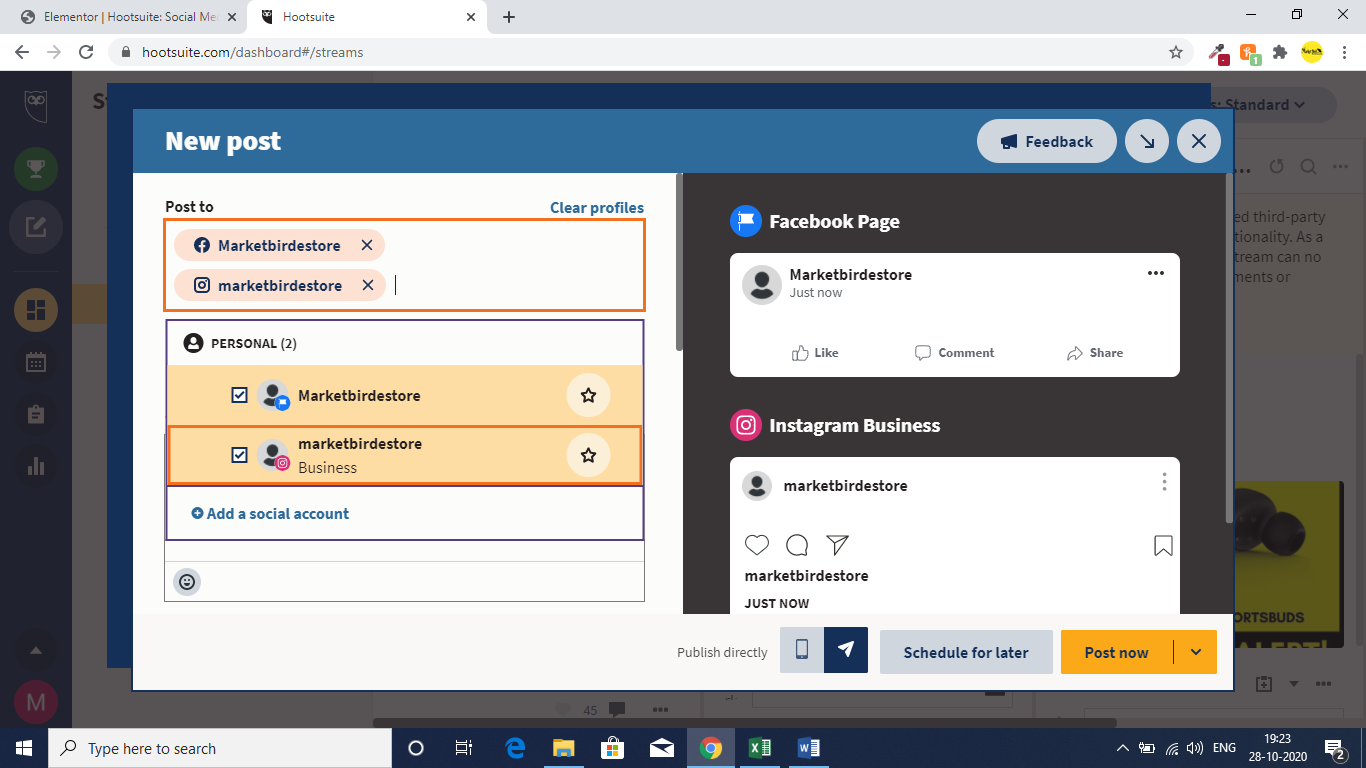The image size is (1366, 768).
Task: Click Clear profiles link
Action: point(597,208)
